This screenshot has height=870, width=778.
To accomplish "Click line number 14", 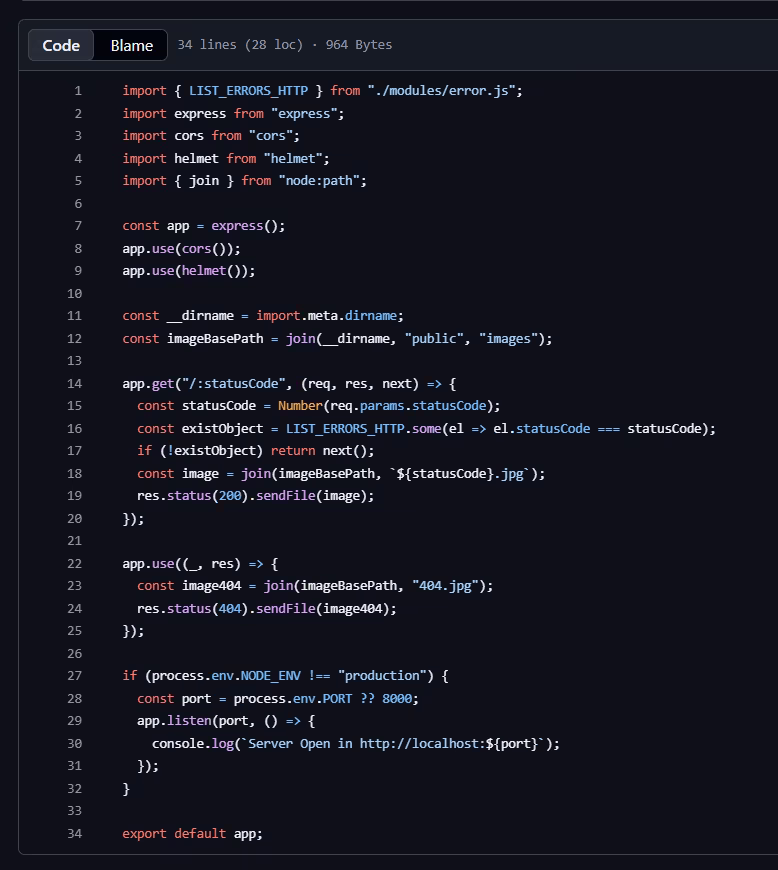I will [x=74, y=383].
